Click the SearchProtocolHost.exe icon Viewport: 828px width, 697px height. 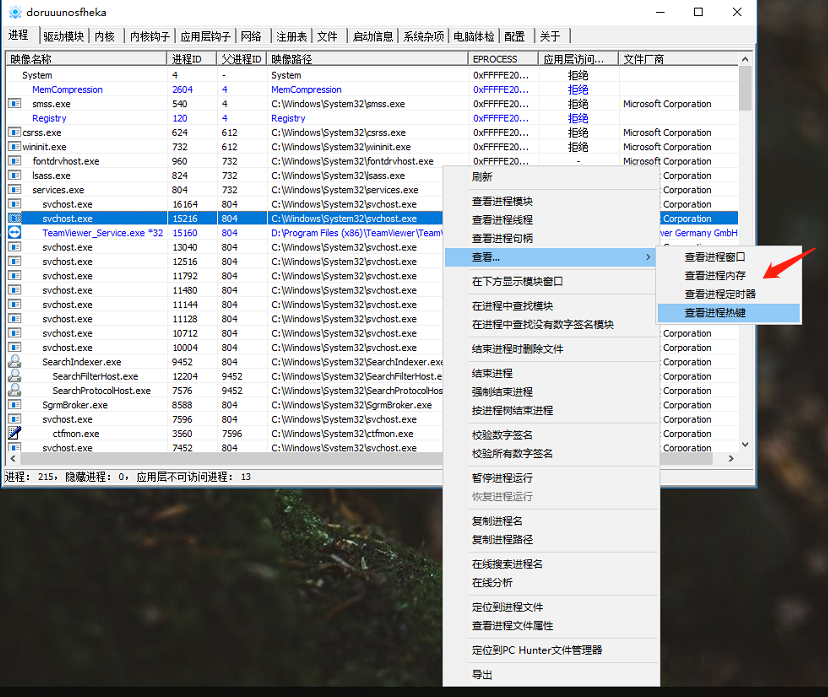pos(14,391)
